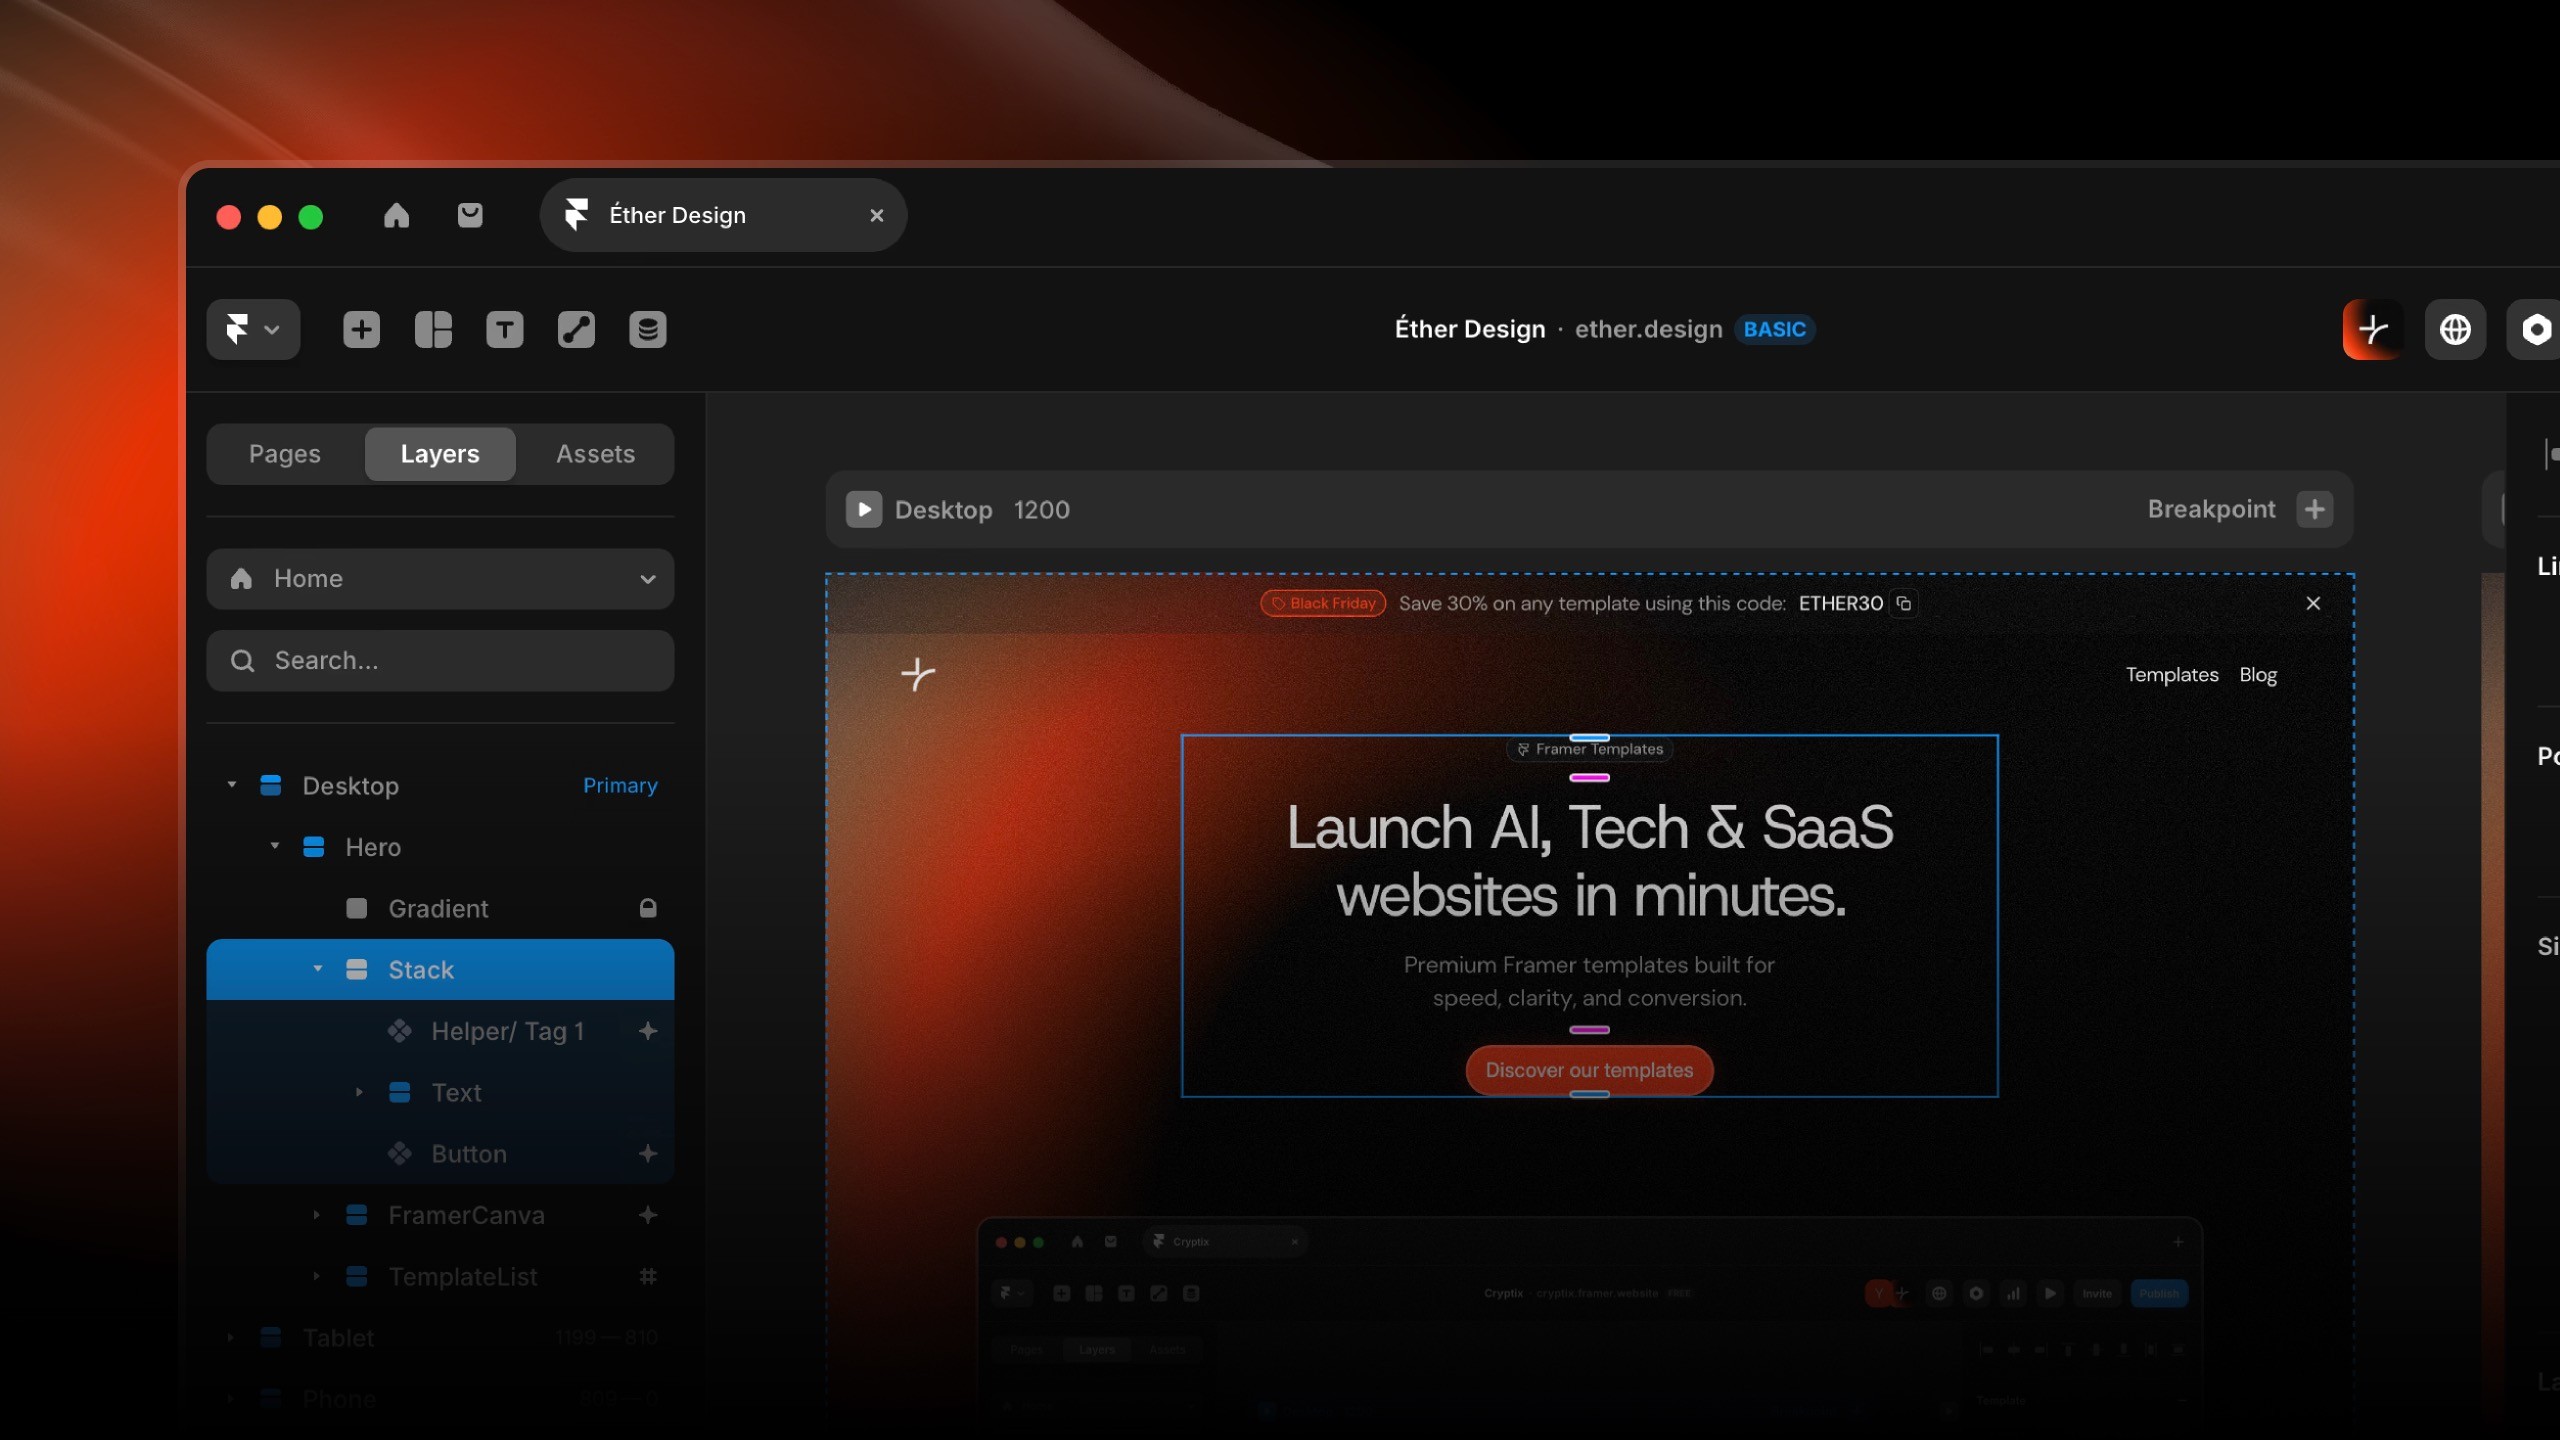Image resolution: width=2560 pixels, height=1440 pixels.
Task: Collapse the Stack layer arrow
Action: pos(318,969)
